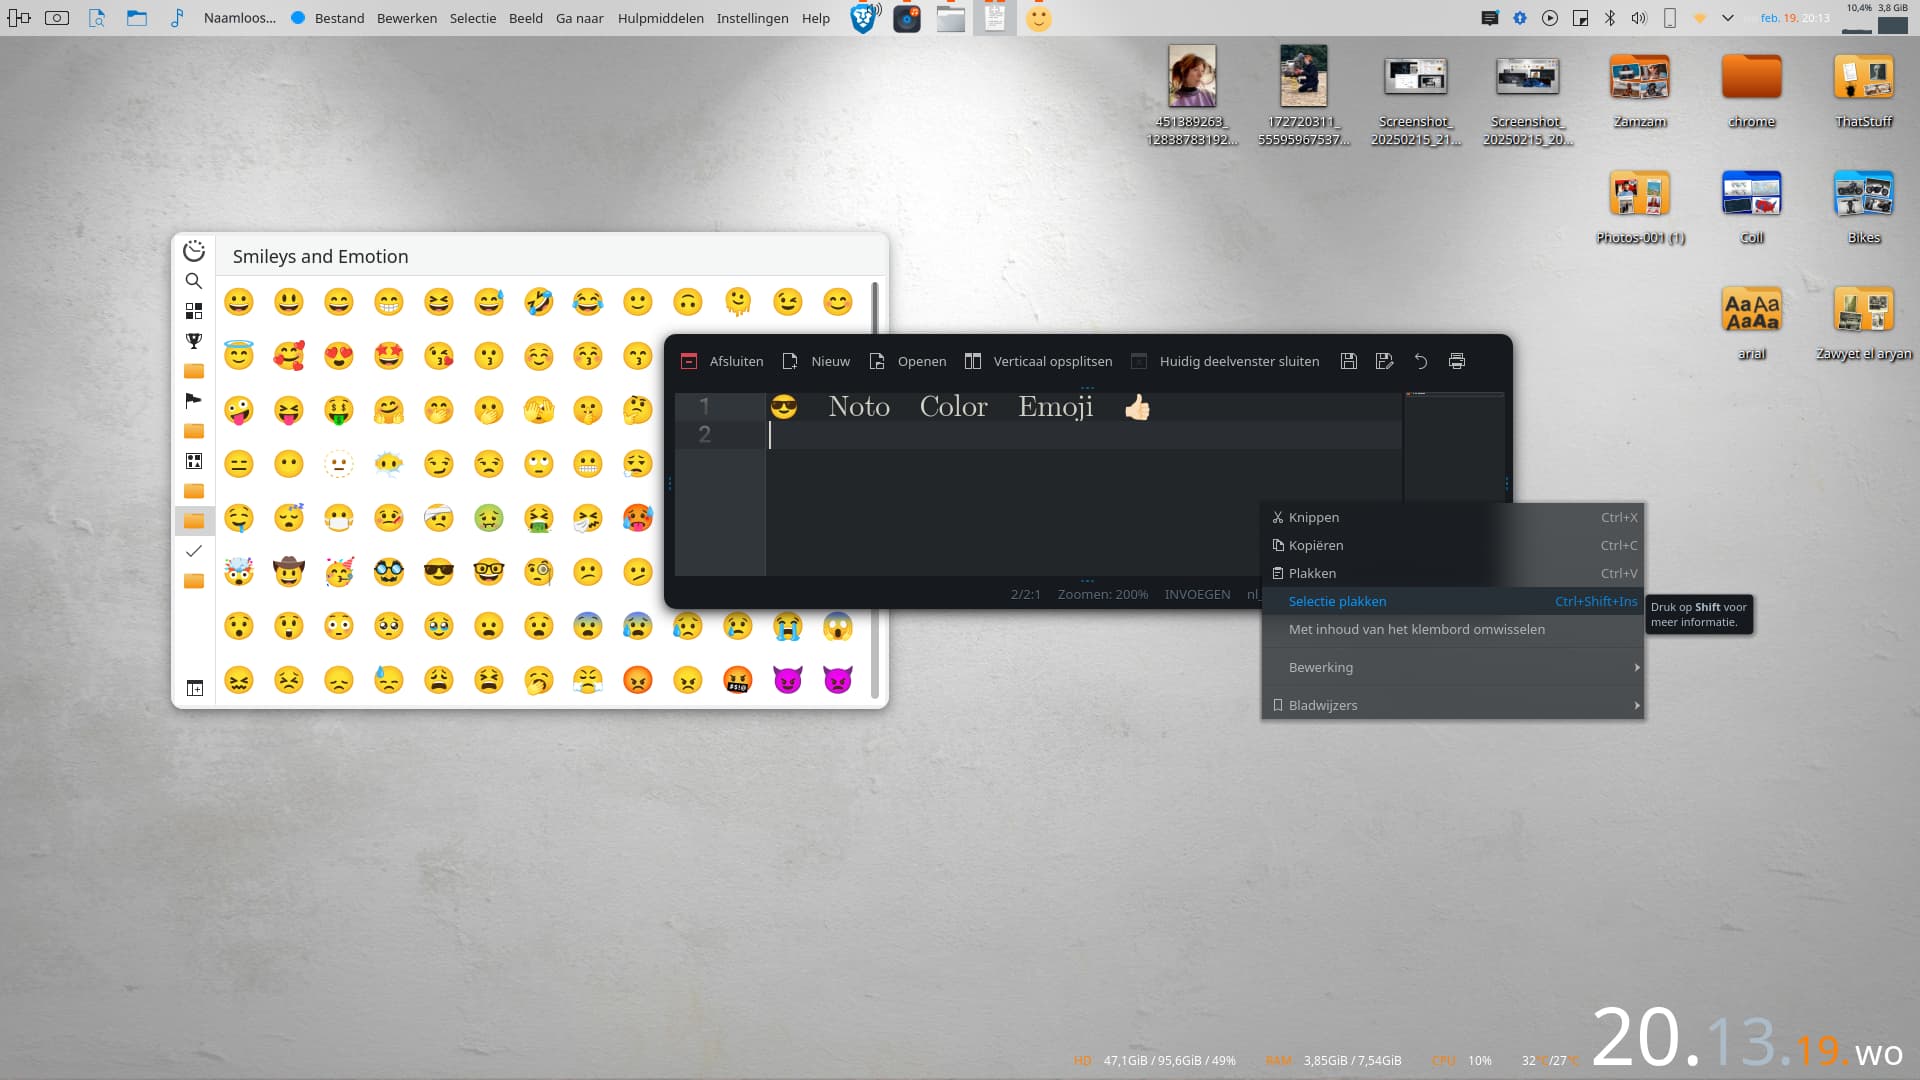Pick the face with medical mask emoji
Screen dimensions: 1920x1080
tap(339, 518)
